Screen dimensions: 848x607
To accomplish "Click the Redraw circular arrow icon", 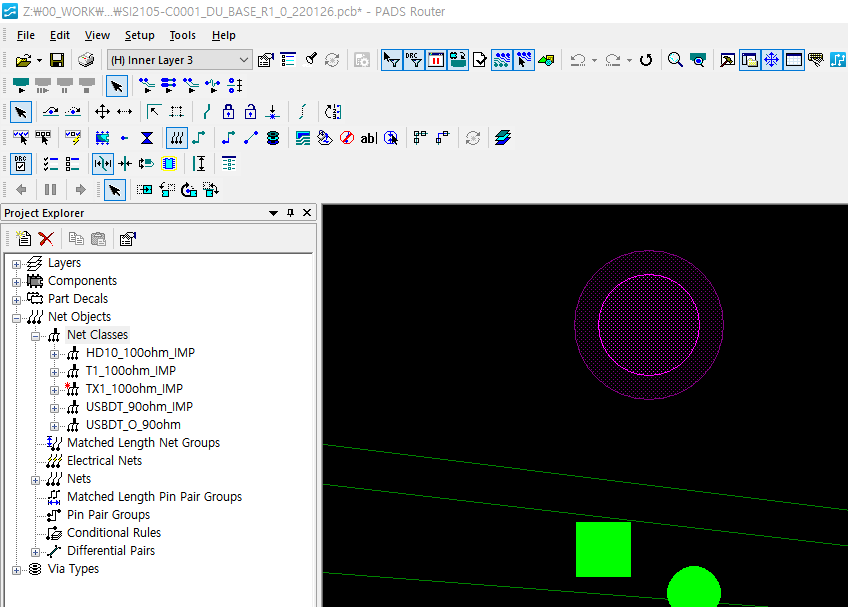I will coord(646,60).
